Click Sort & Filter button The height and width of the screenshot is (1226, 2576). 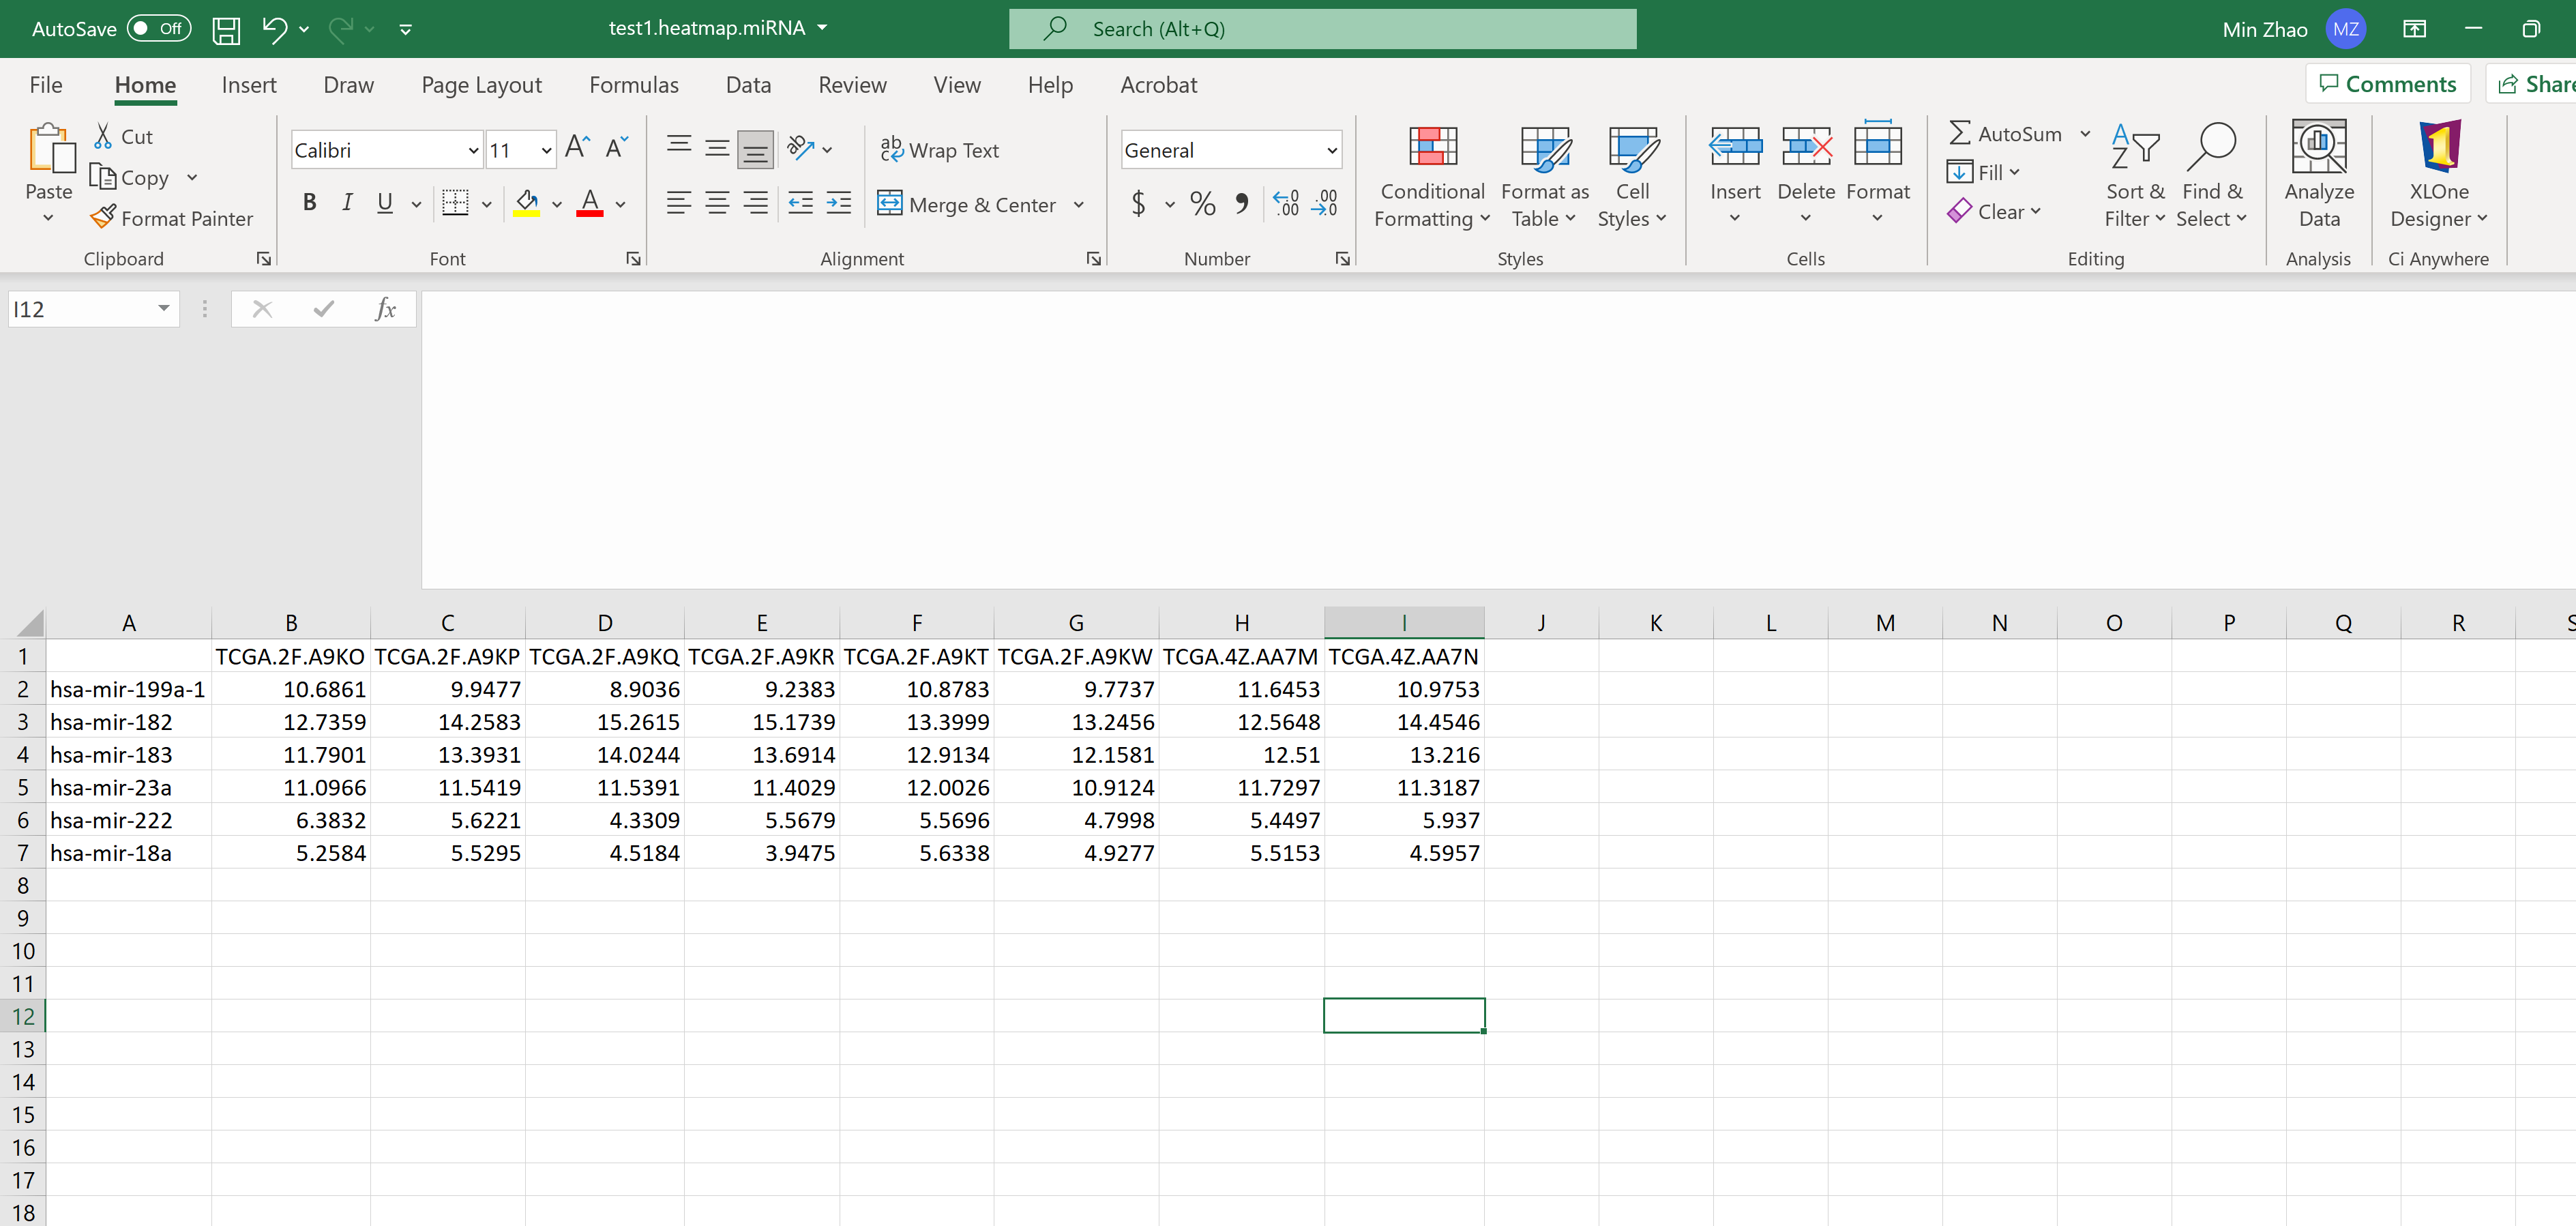tap(2134, 177)
